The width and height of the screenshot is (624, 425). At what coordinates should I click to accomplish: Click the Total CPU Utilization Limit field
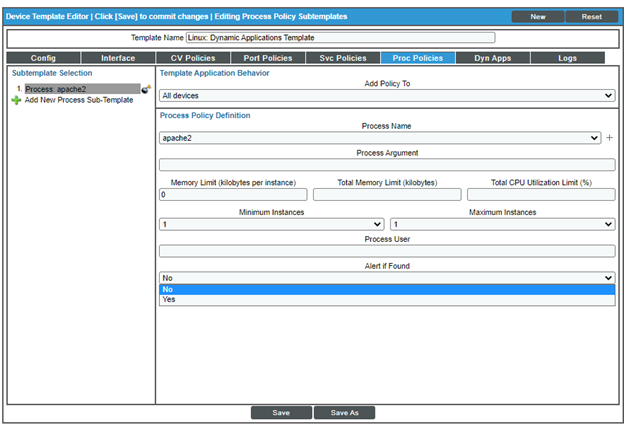(541, 195)
